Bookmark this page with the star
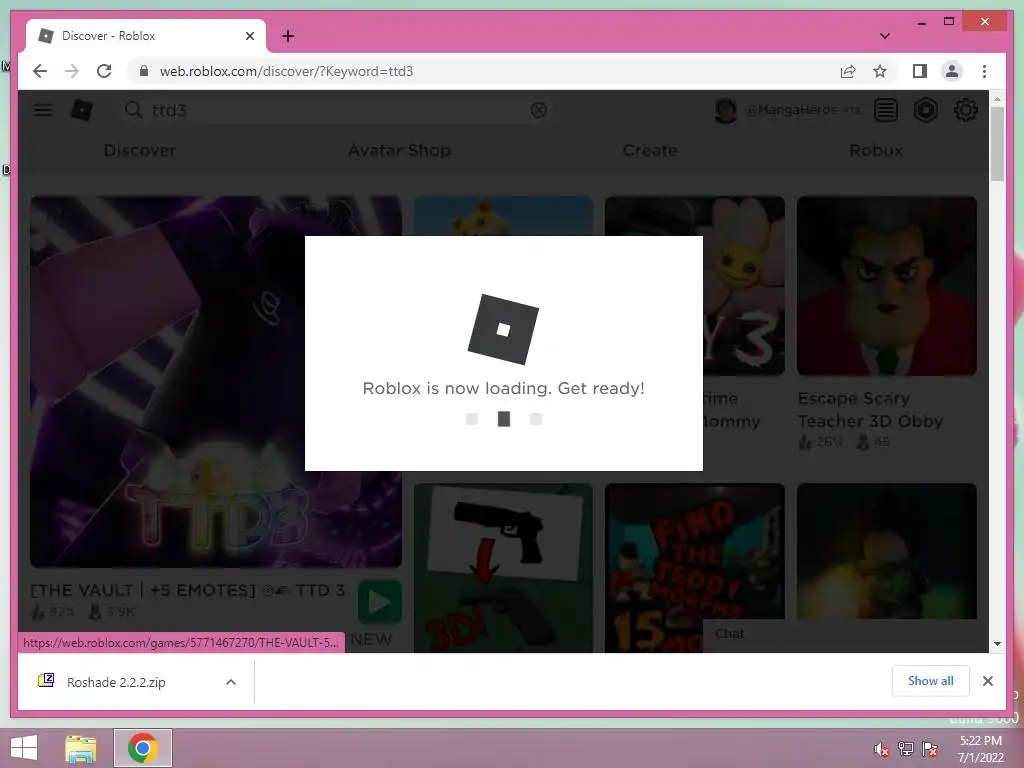Screen dimensions: 1024x768 (x=880, y=71)
